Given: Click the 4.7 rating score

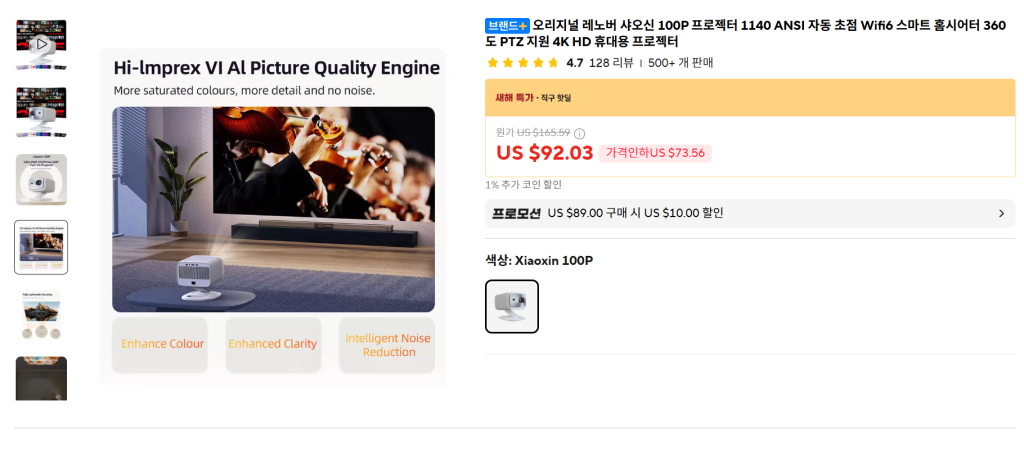Looking at the screenshot, I should (x=575, y=63).
